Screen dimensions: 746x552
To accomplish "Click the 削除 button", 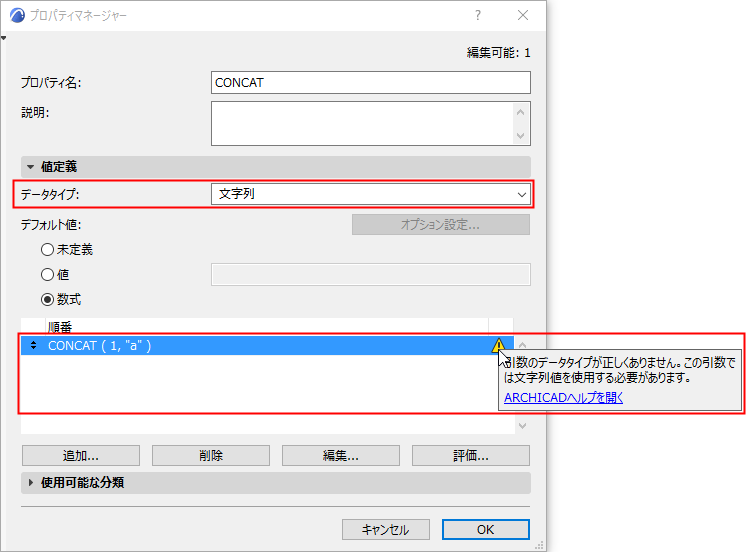I will click(211, 455).
